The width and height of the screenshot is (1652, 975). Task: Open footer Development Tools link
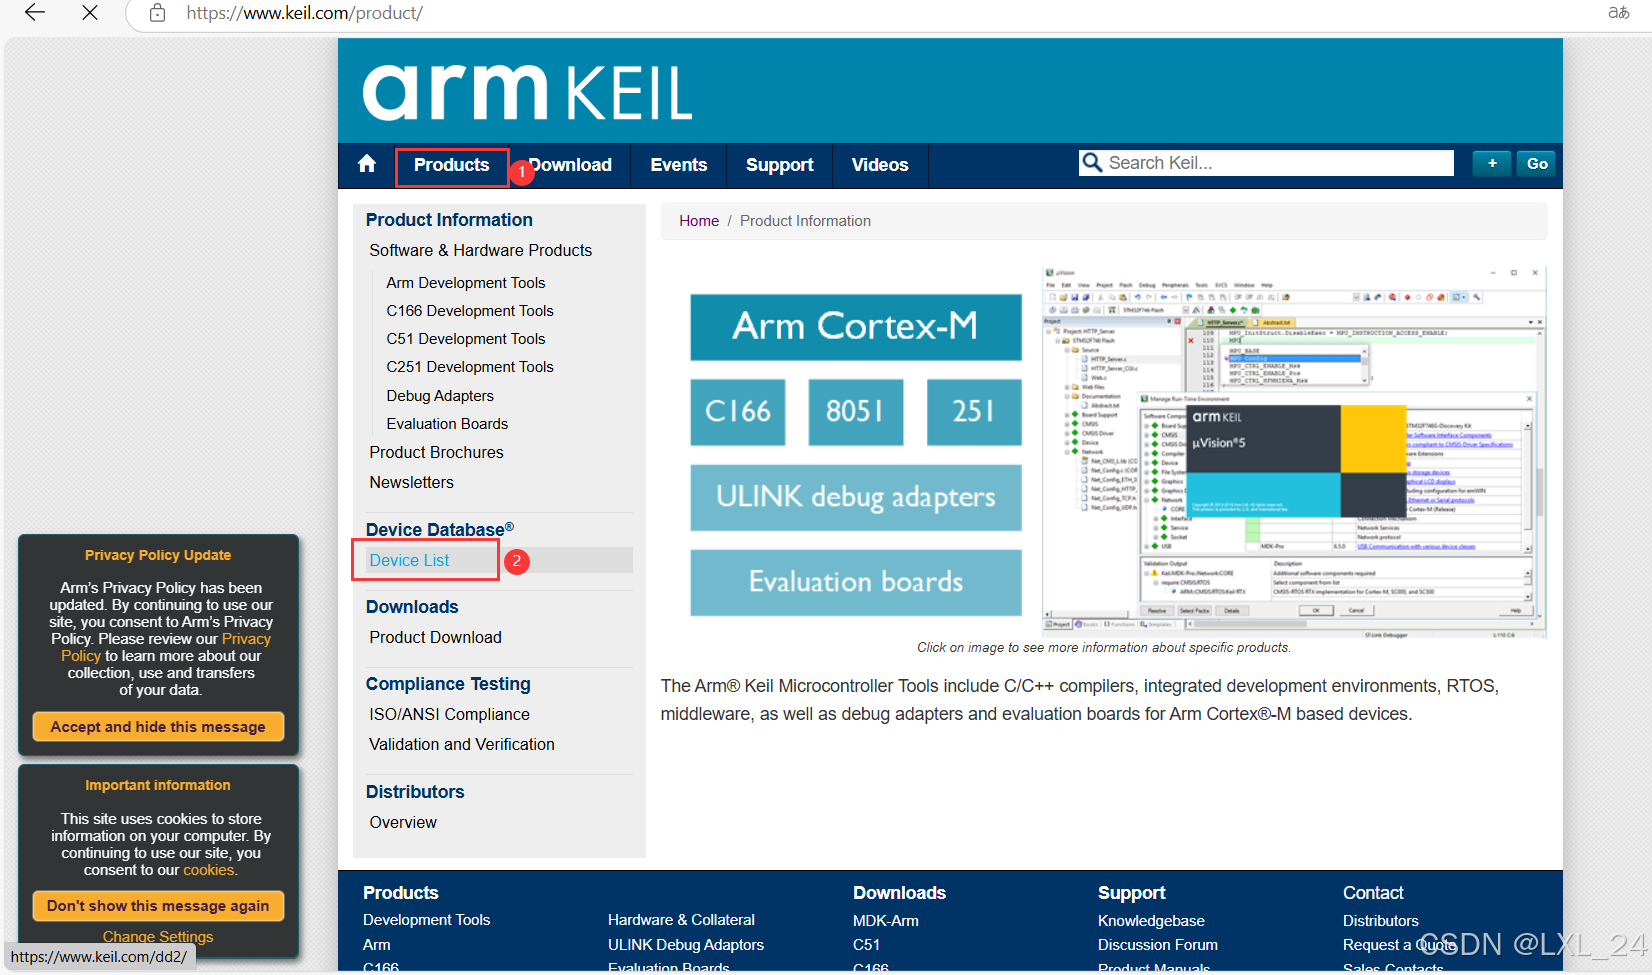coord(426,920)
